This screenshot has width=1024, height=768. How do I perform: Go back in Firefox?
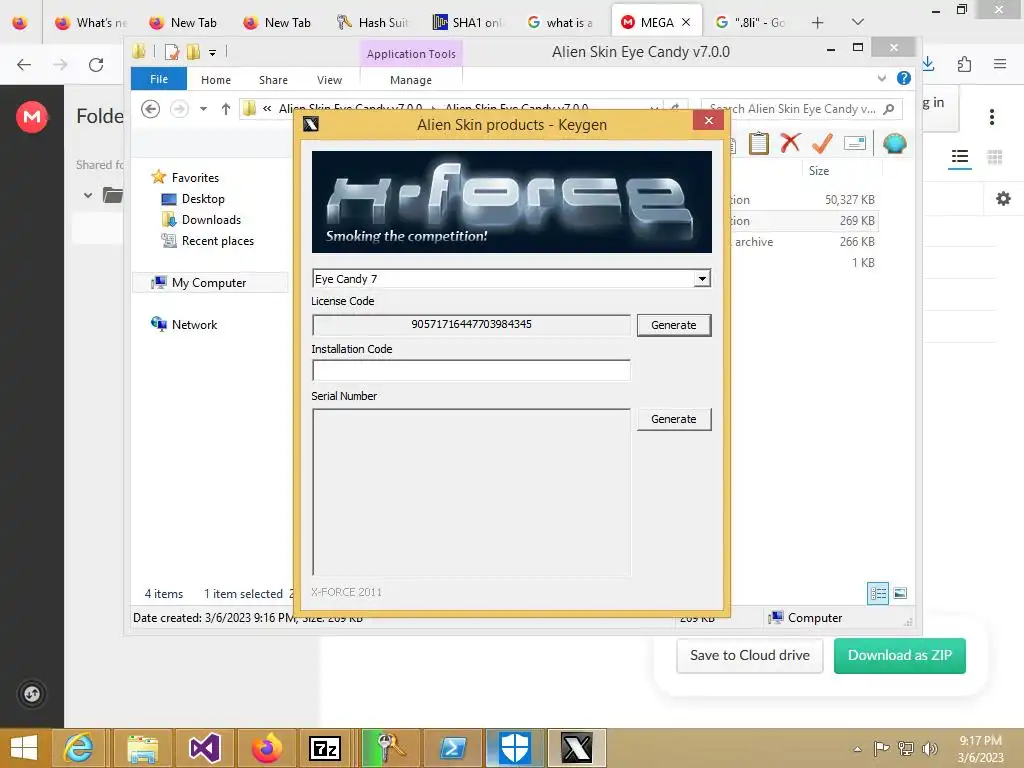click(24, 64)
